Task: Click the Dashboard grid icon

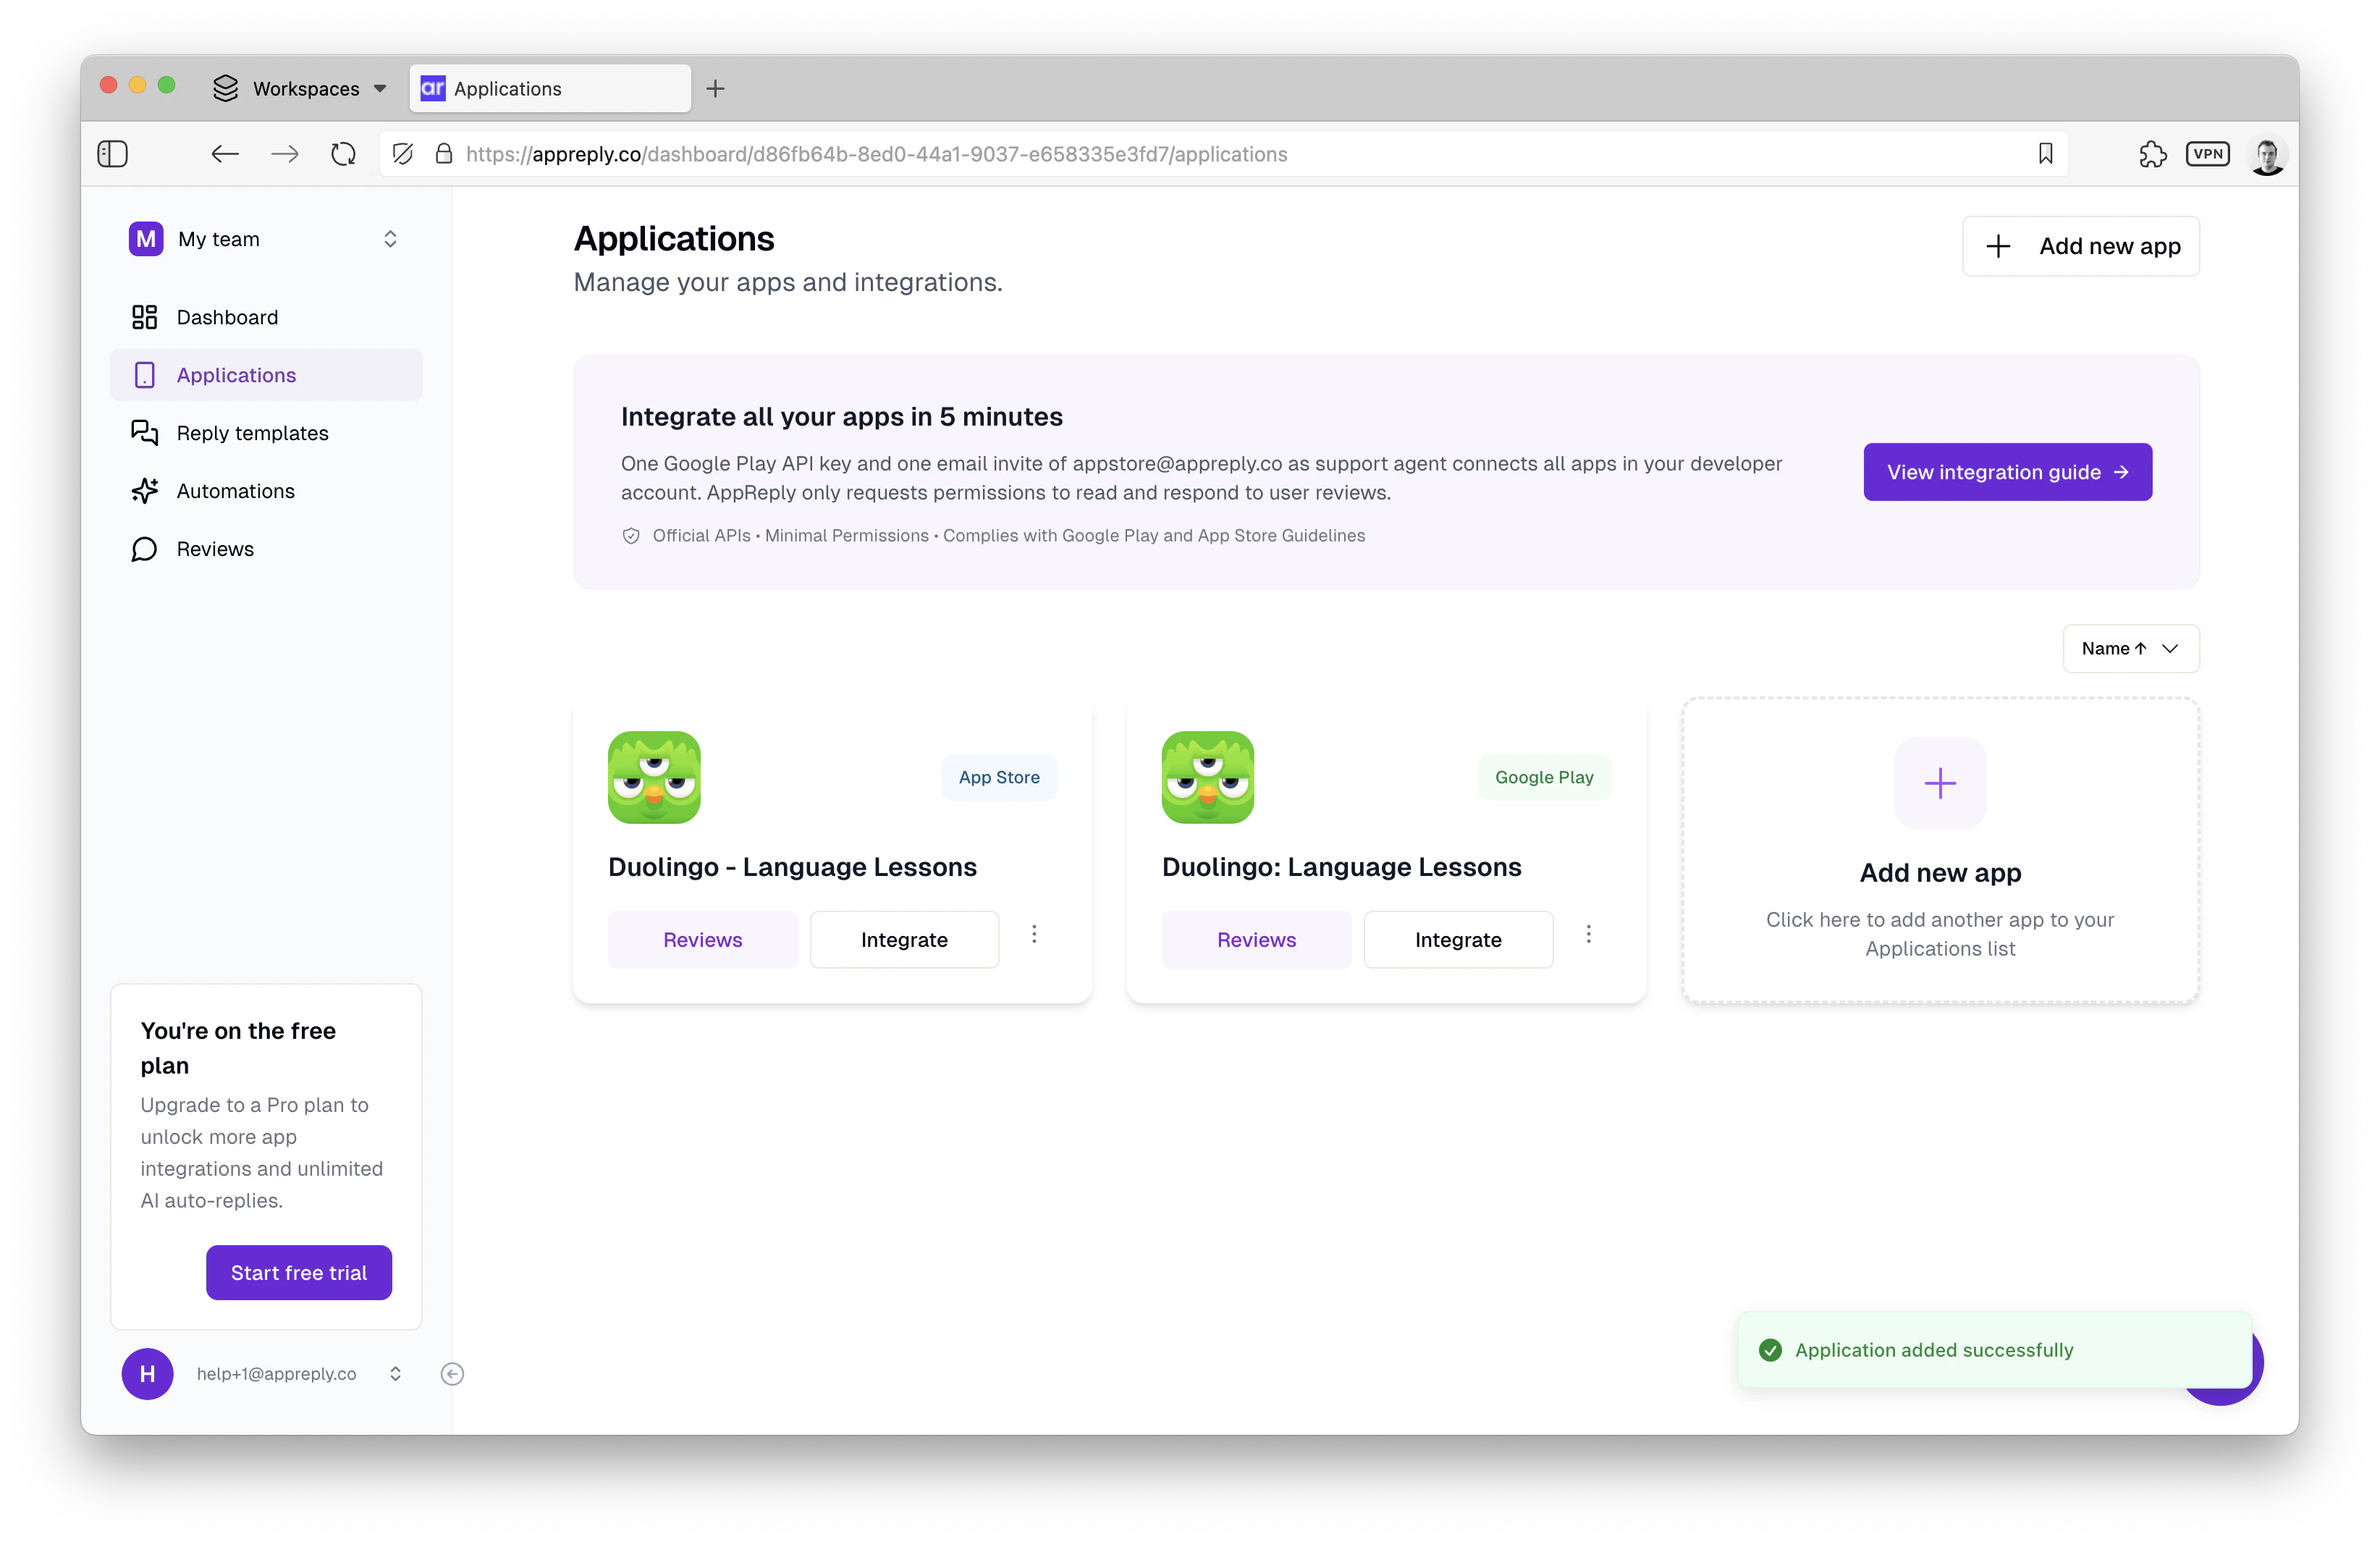Action: [145, 317]
